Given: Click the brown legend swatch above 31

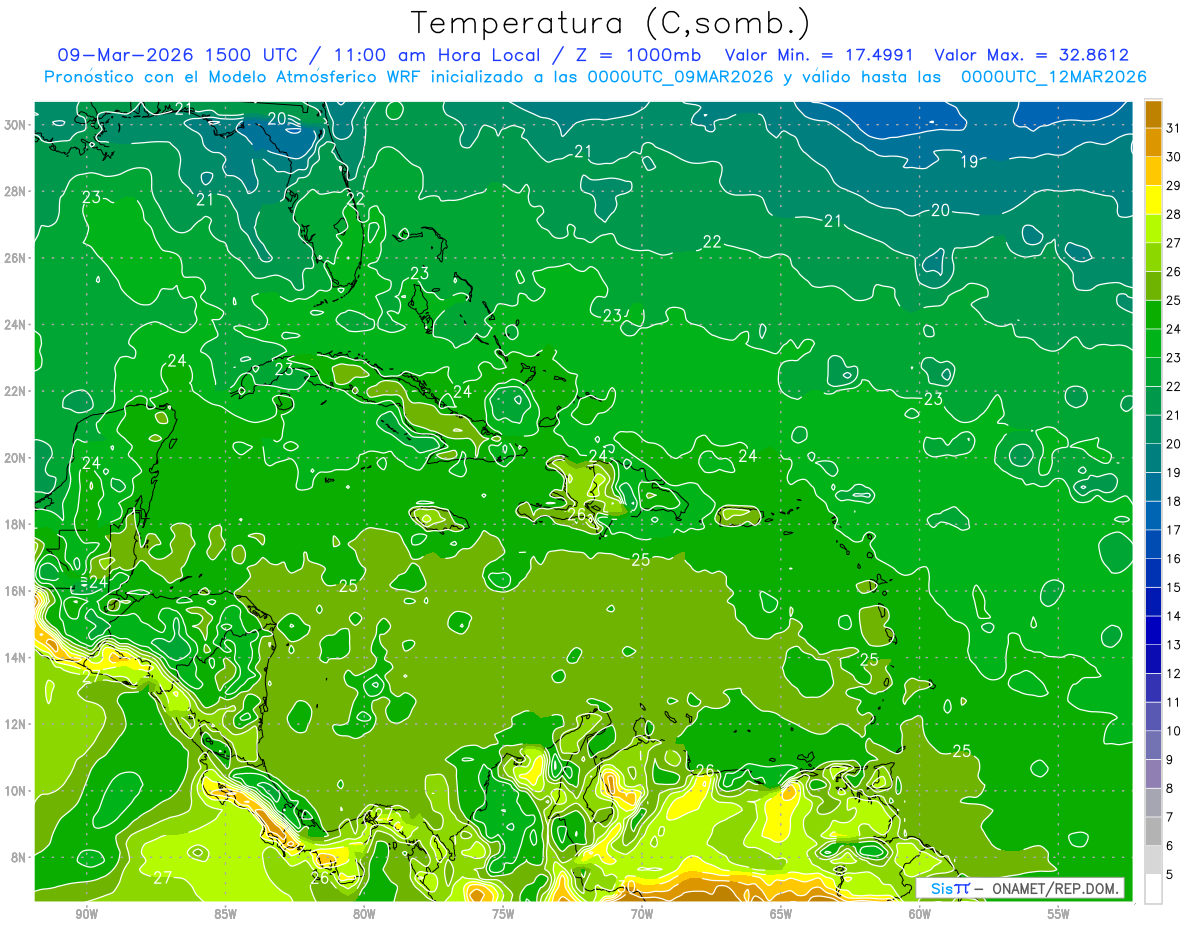Looking at the screenshot, I should point(1153,113).
